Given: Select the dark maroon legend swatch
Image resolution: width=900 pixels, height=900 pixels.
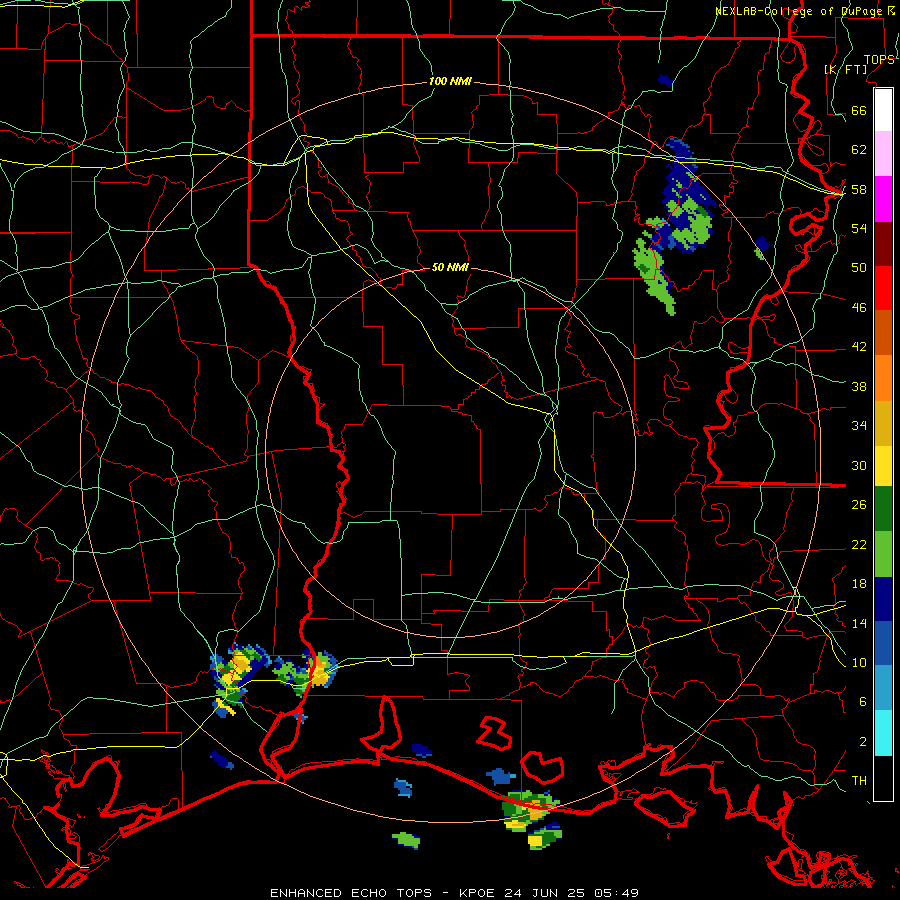Looking at the screenshot, I should tap(883, 243).
